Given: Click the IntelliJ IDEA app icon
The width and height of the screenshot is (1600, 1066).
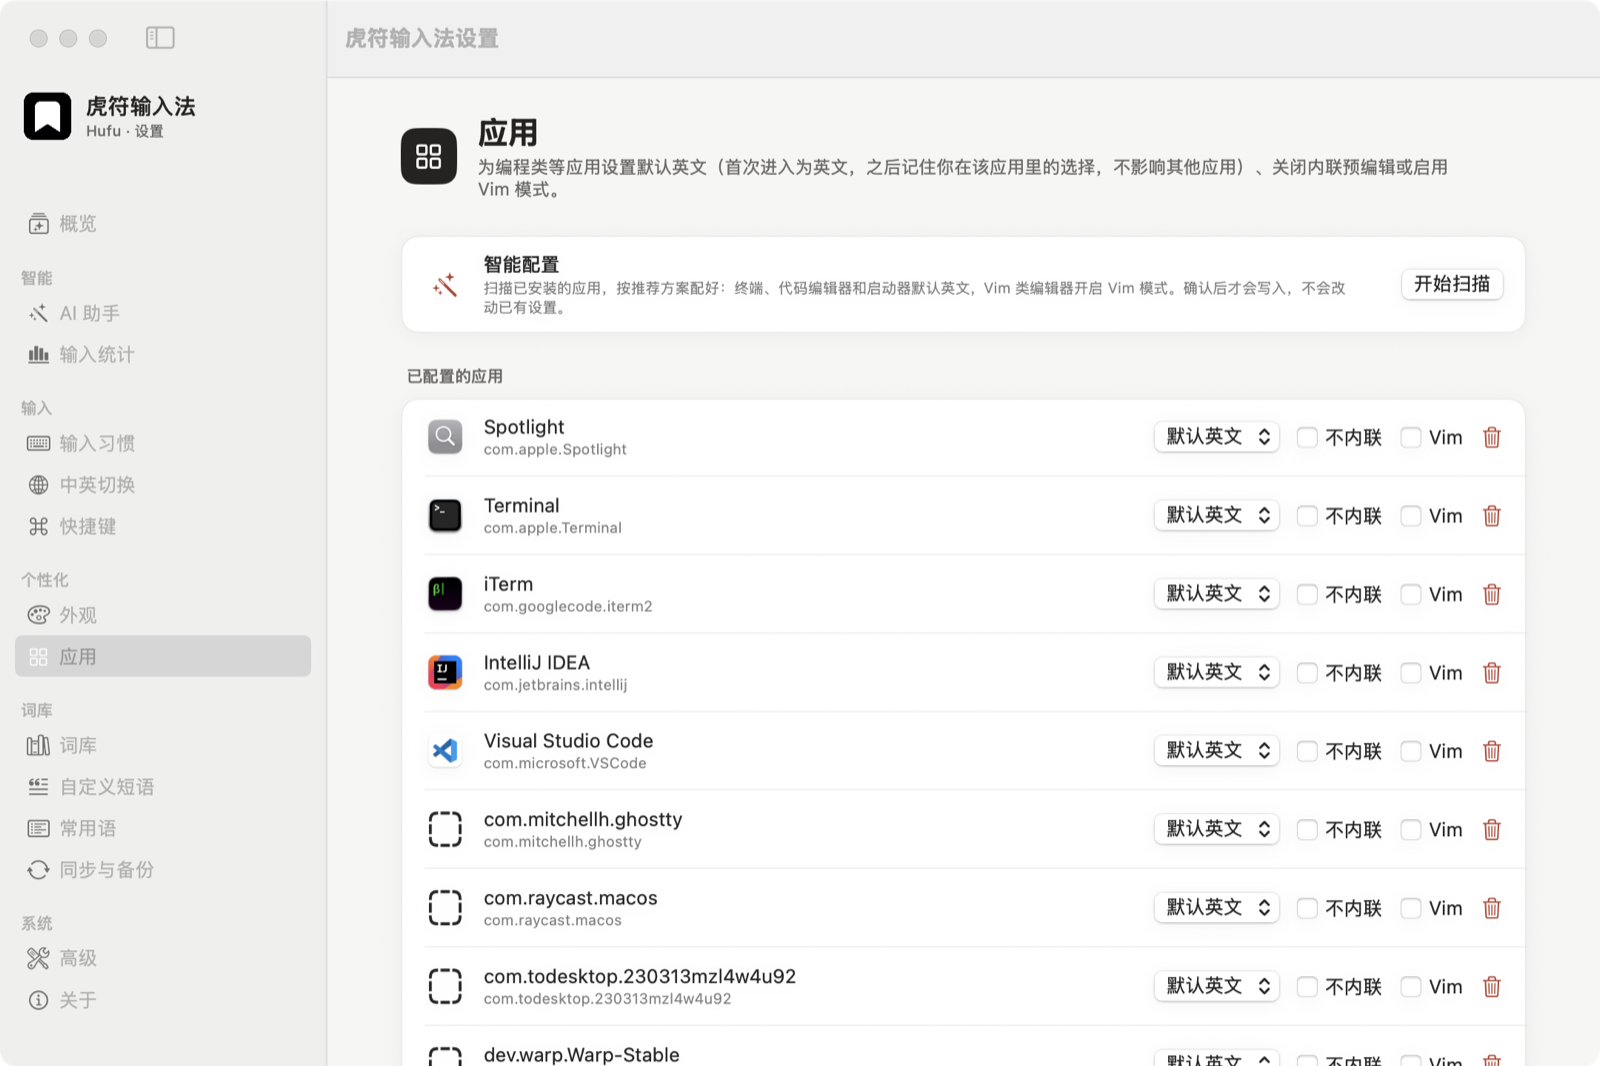Looking at the screenshot, I should coord(445,673).
